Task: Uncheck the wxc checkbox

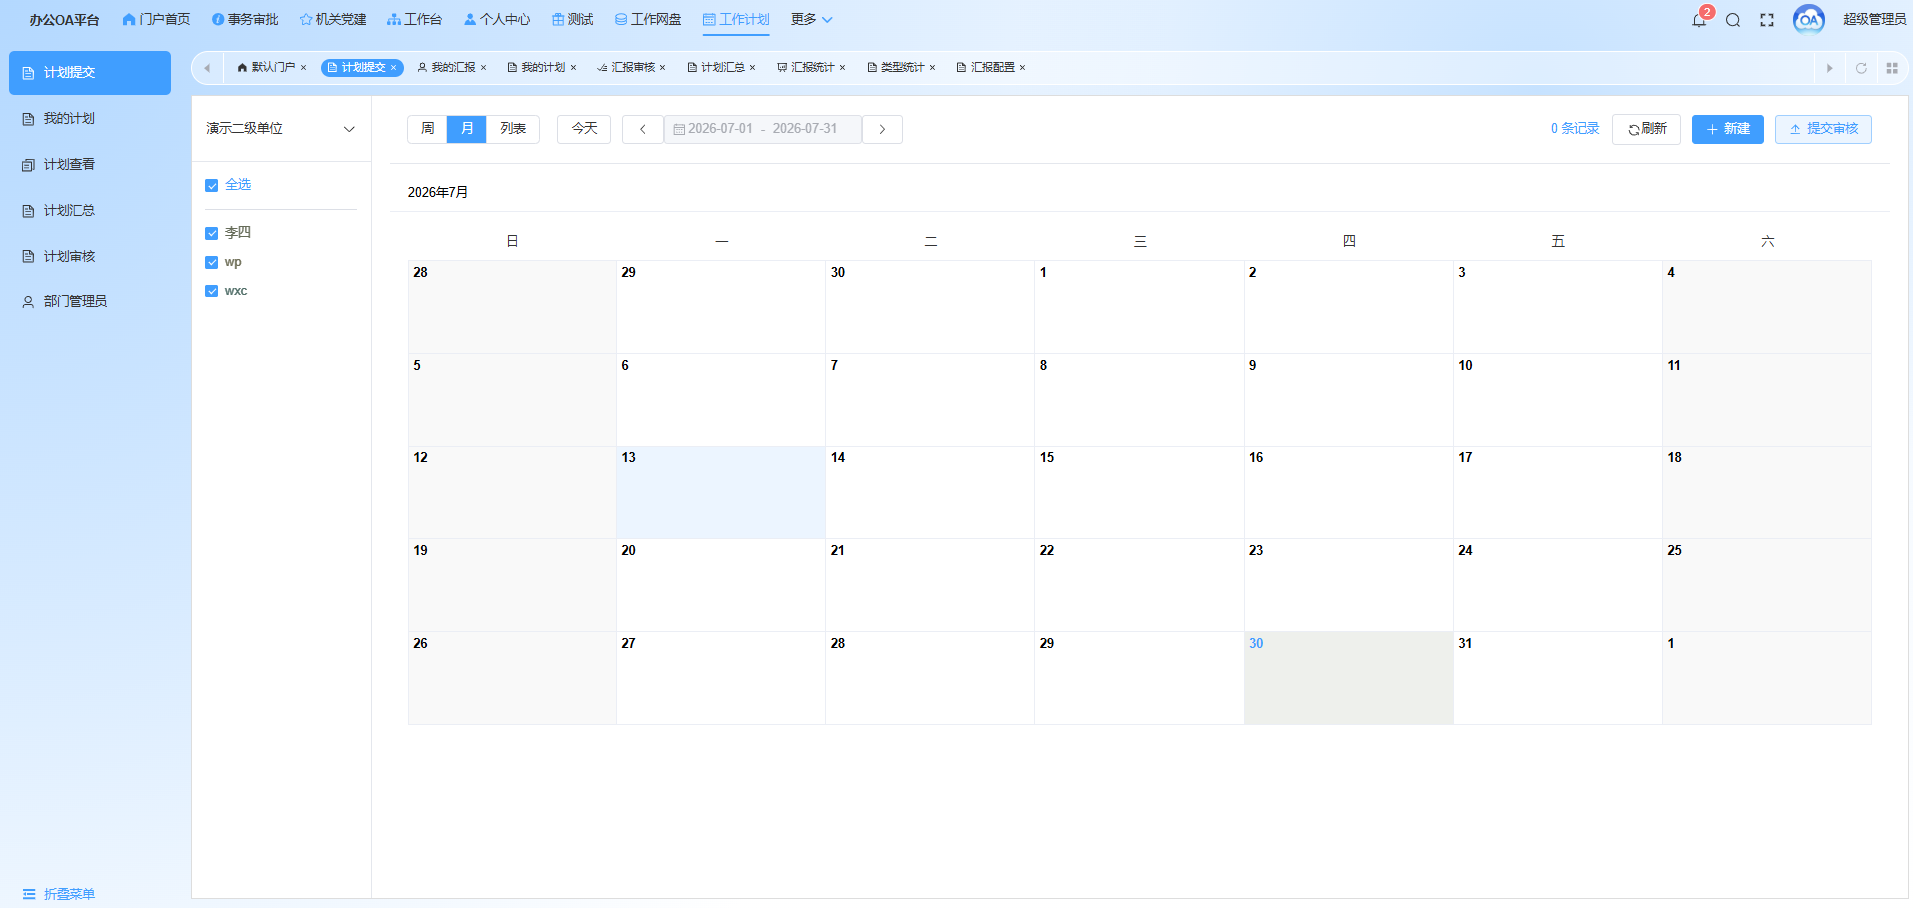Action: coord(211,291)
